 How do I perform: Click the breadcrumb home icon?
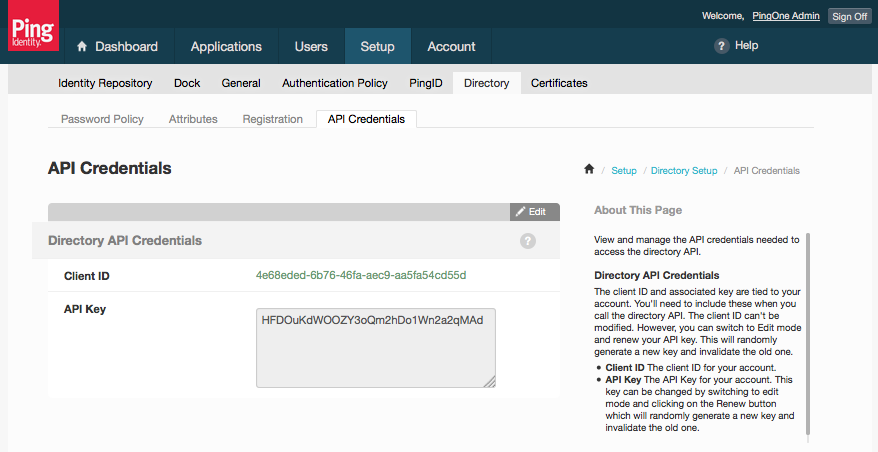click(589, 170)
